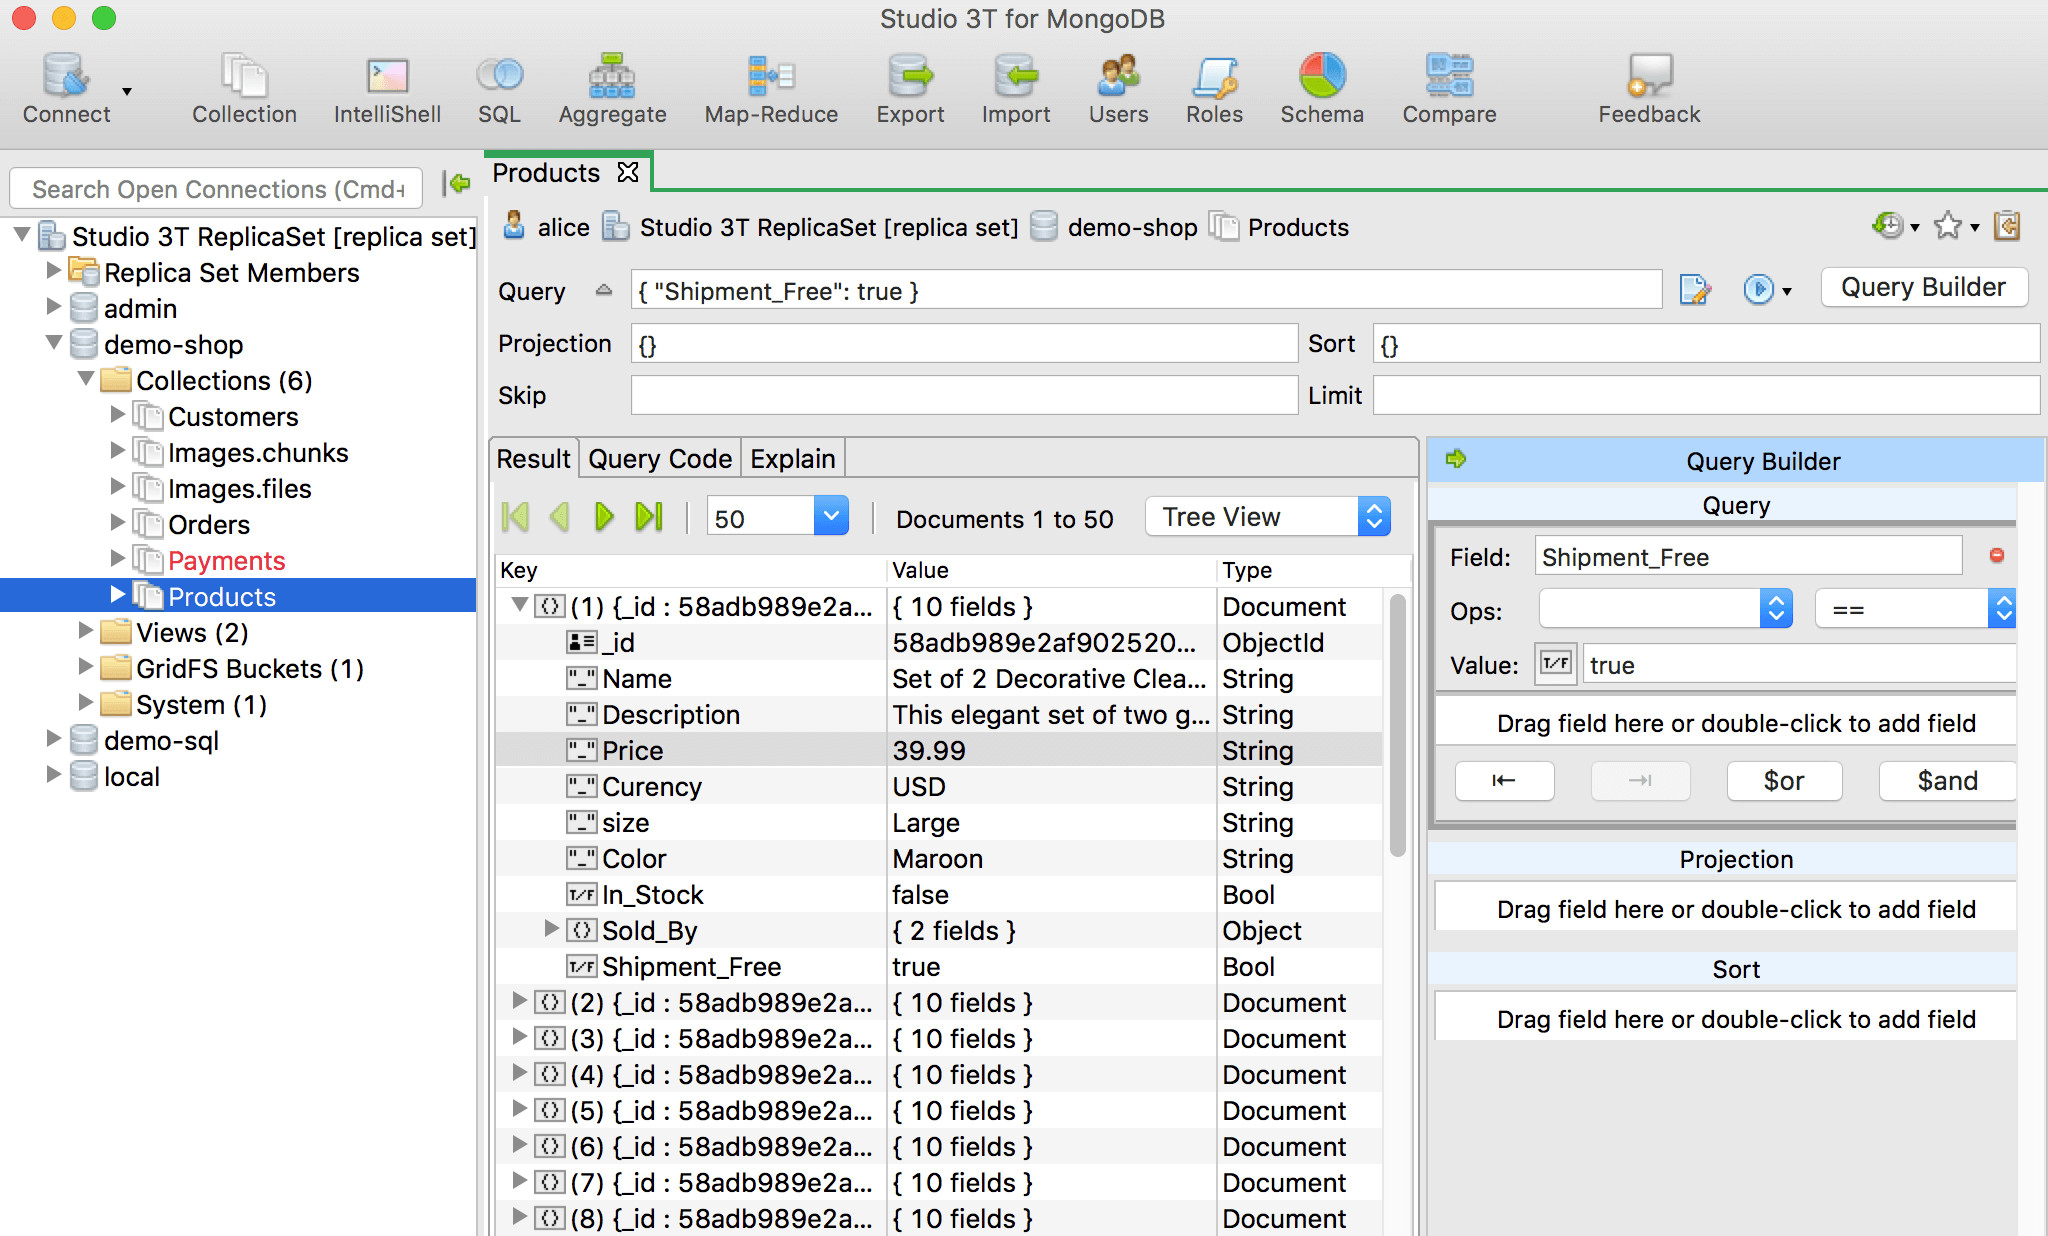Viewport: 2048px width, 1236px height.
Task: Open Schema analysis
Action: pyautogui.click(x=1322, y=89)
